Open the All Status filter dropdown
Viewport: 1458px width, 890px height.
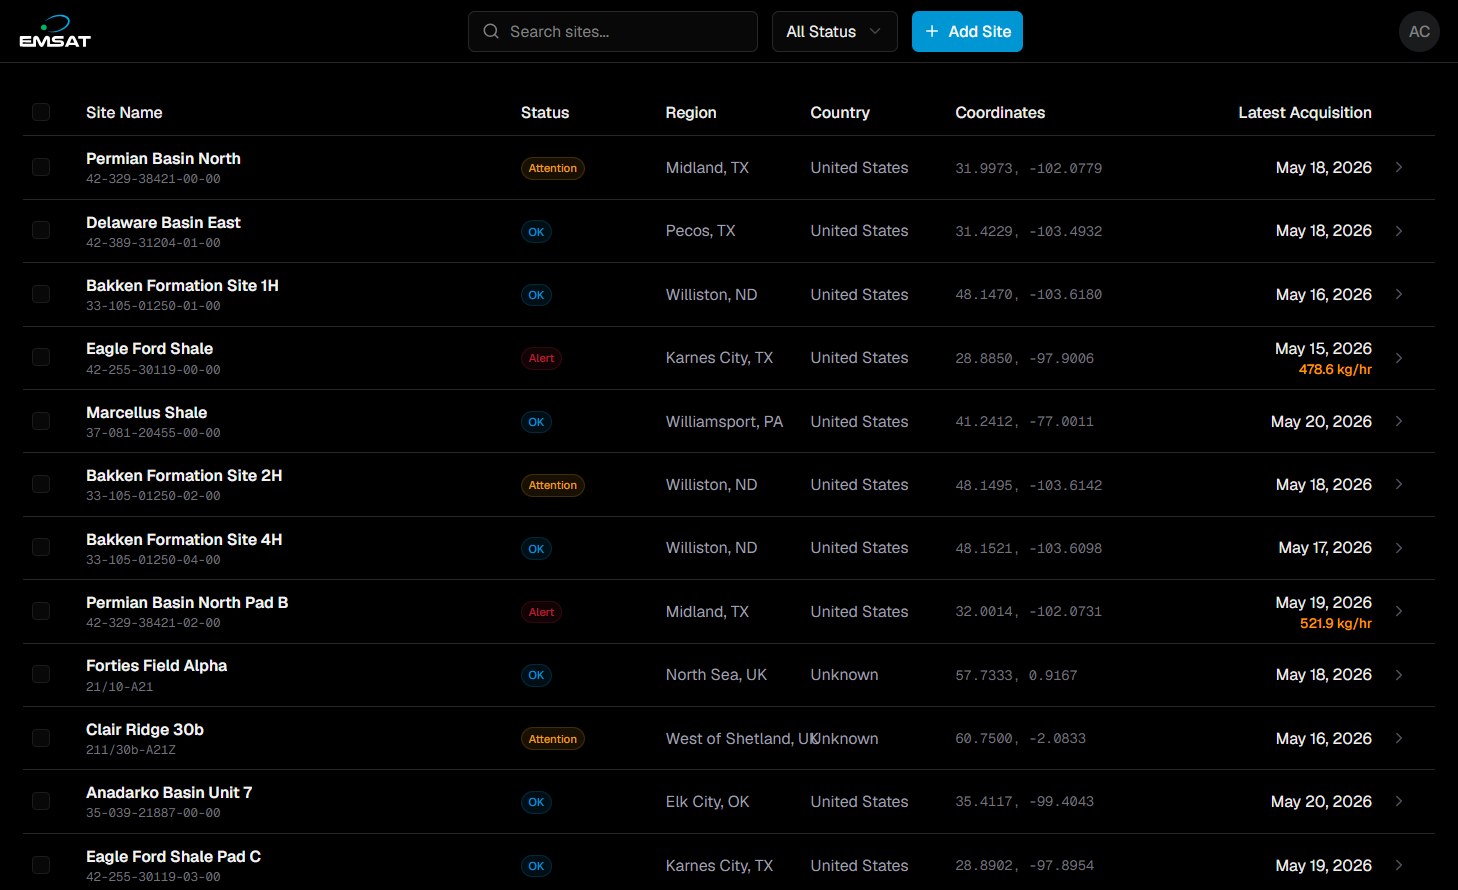click(834, 32)
